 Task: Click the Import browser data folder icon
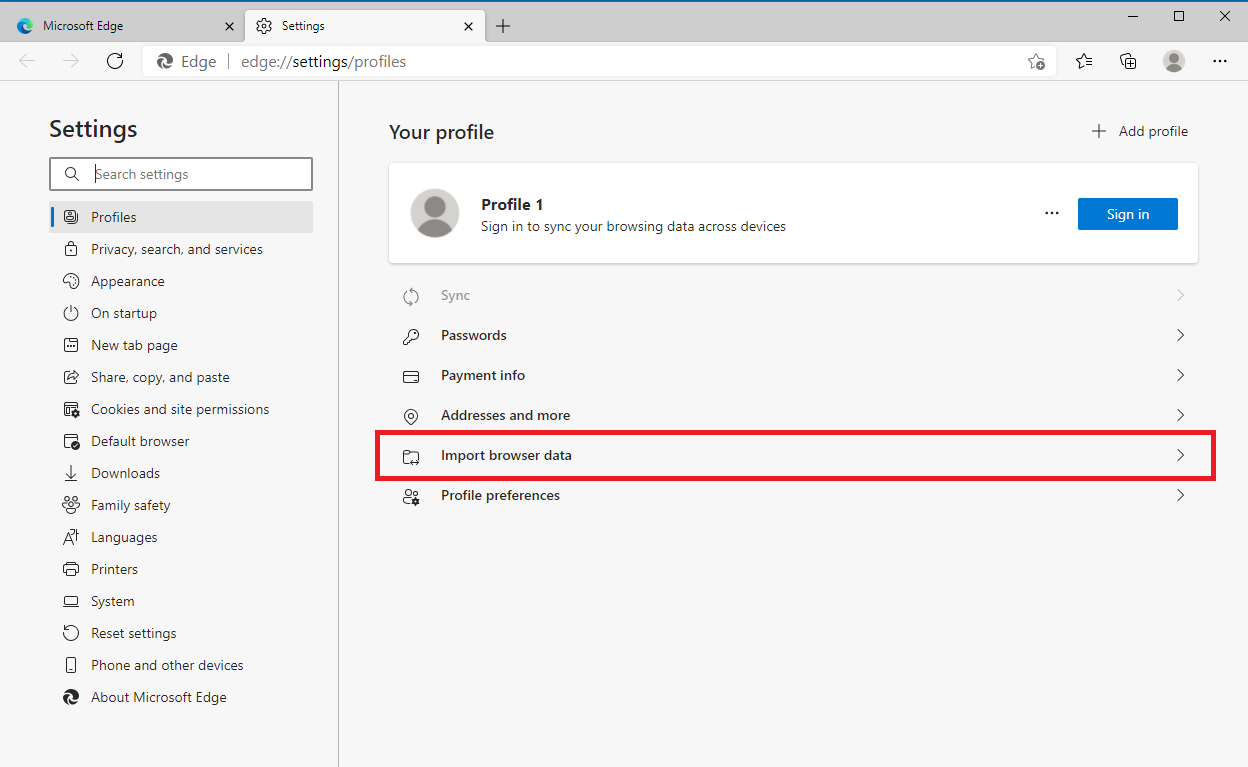click(x=411, y=456)
